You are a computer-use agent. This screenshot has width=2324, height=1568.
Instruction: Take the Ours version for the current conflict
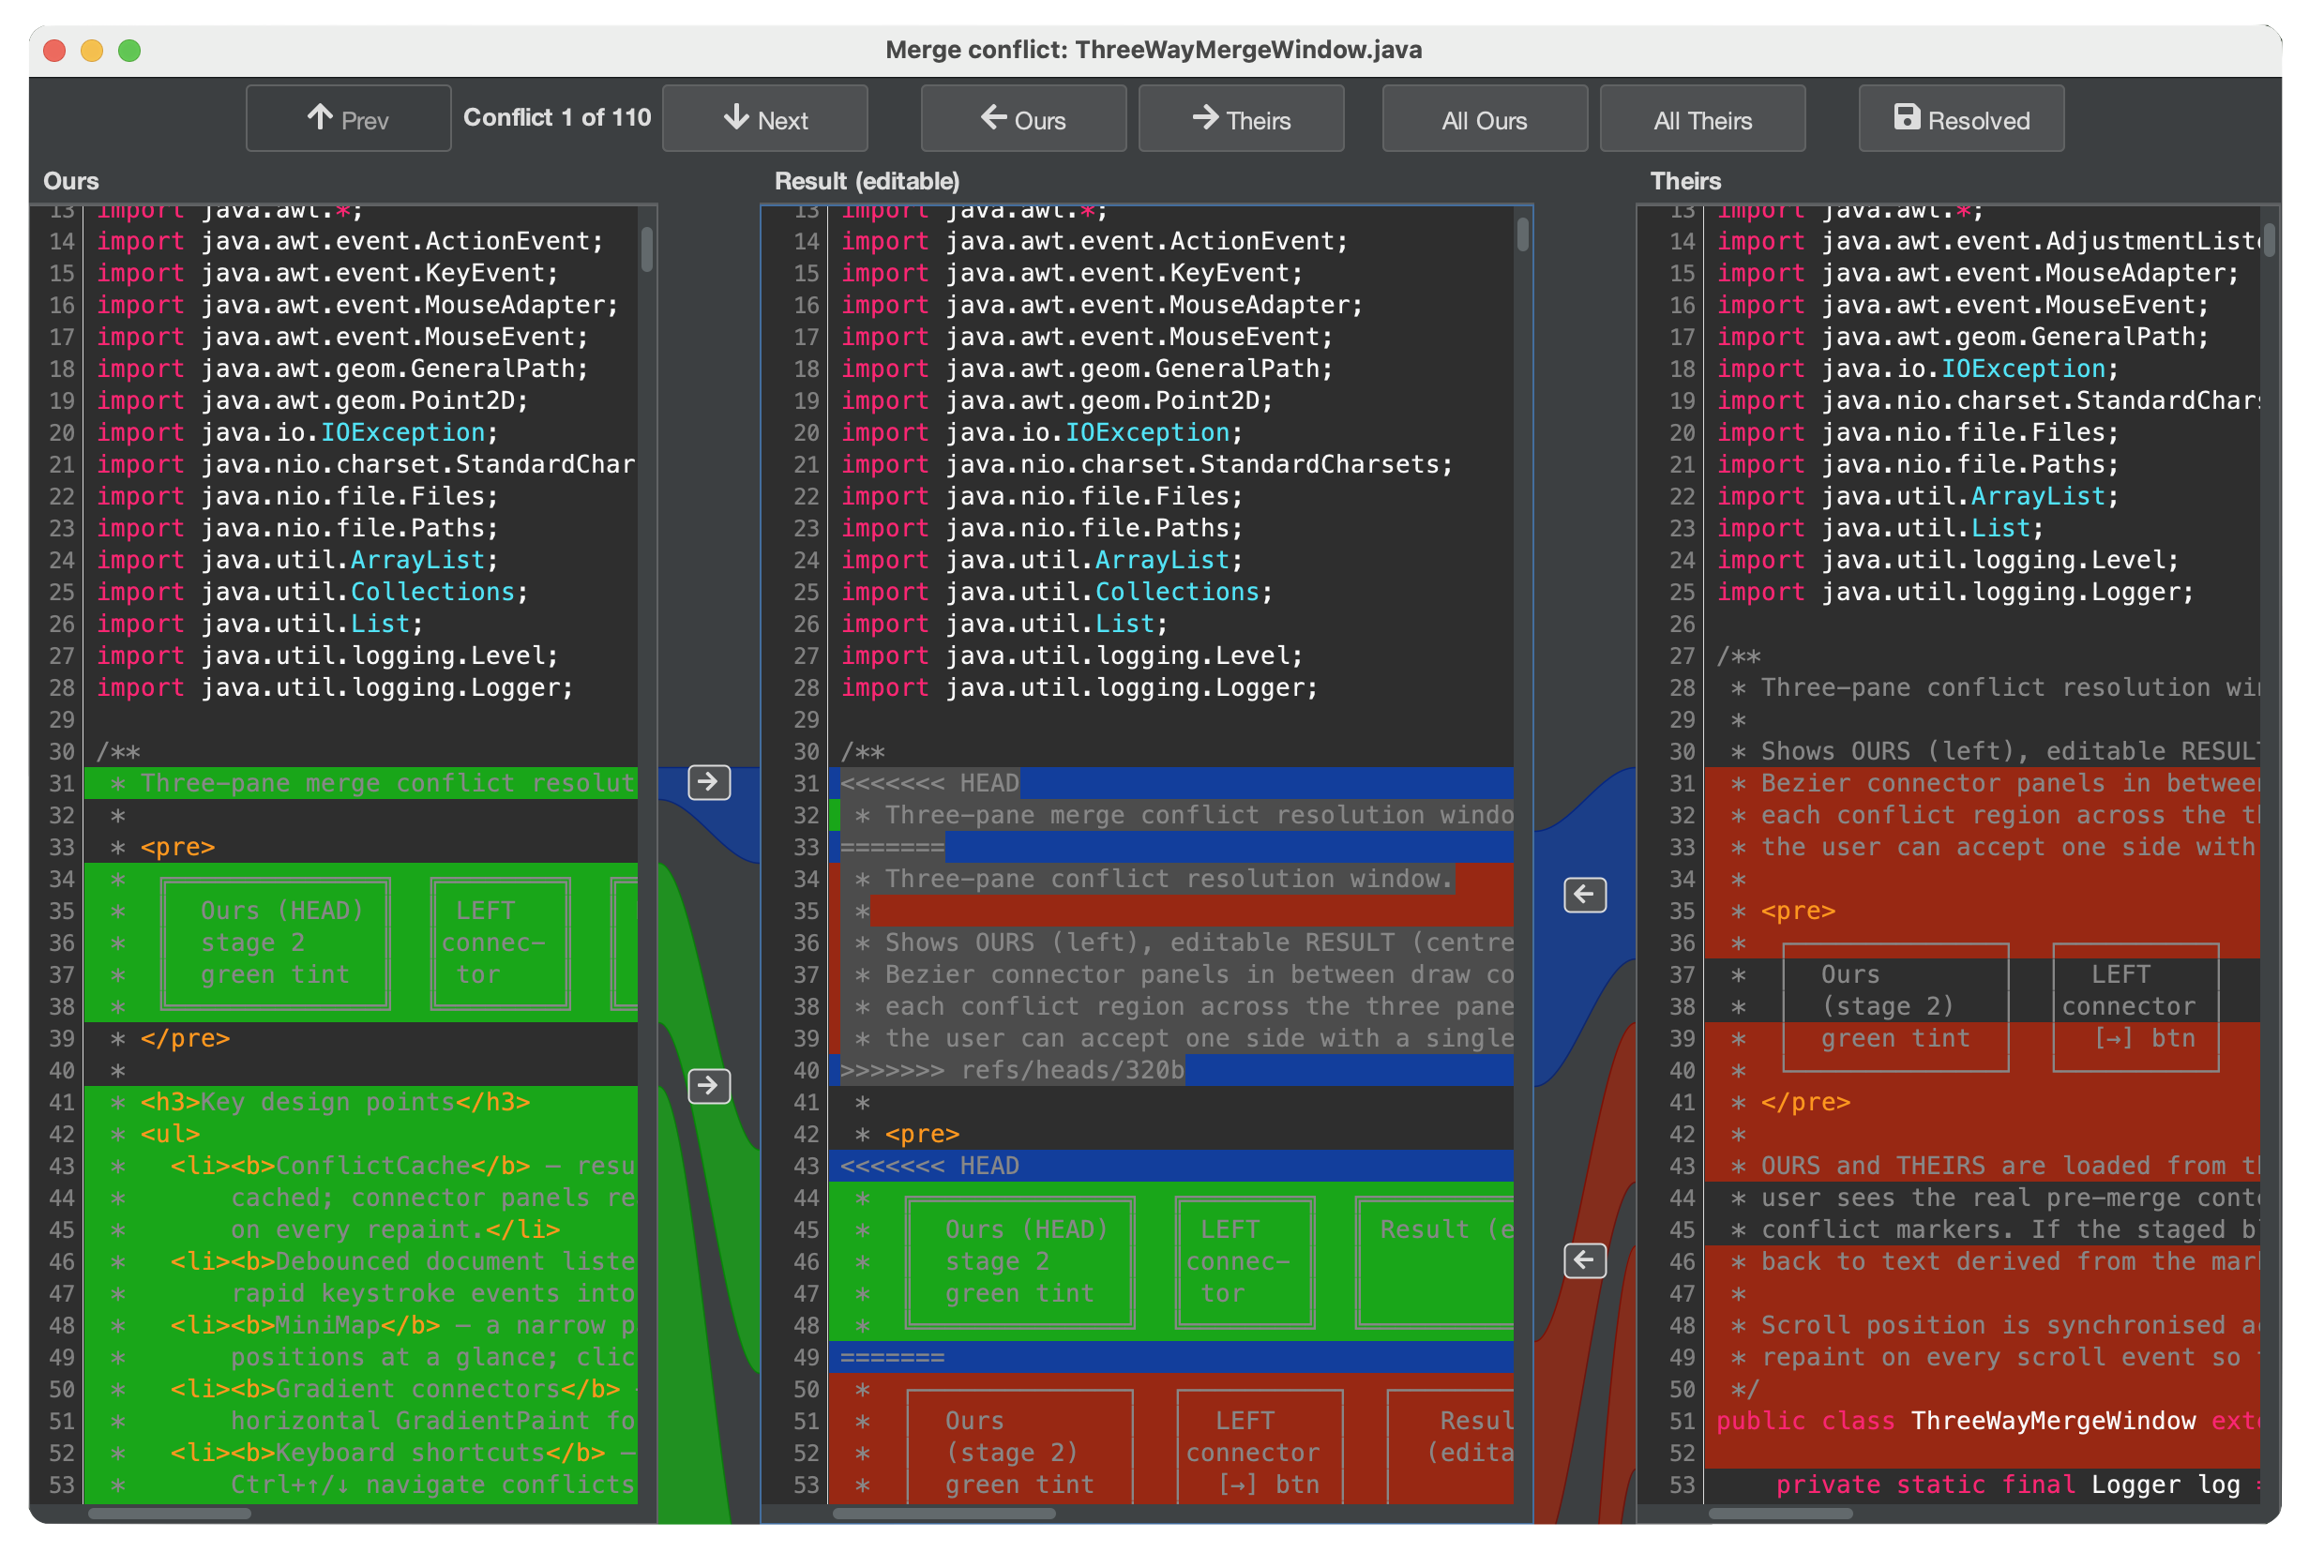(1022, 119)
